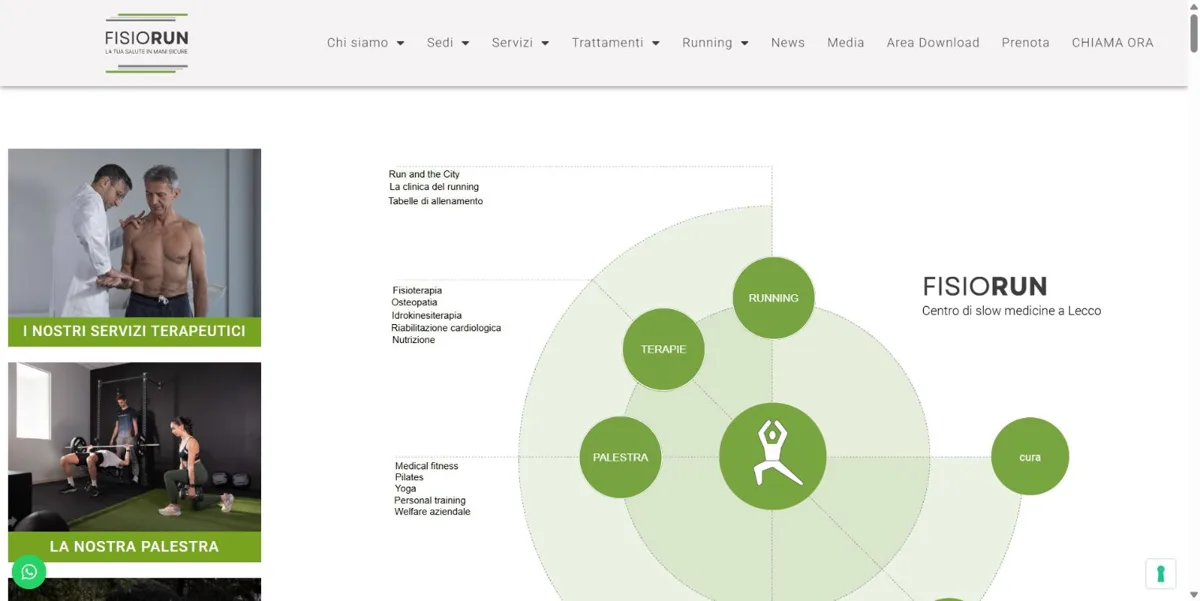The height and width of the screenshot is (601, 1200).
Task: Click Tabelle di allenamento text
Action: click(436, 201)
